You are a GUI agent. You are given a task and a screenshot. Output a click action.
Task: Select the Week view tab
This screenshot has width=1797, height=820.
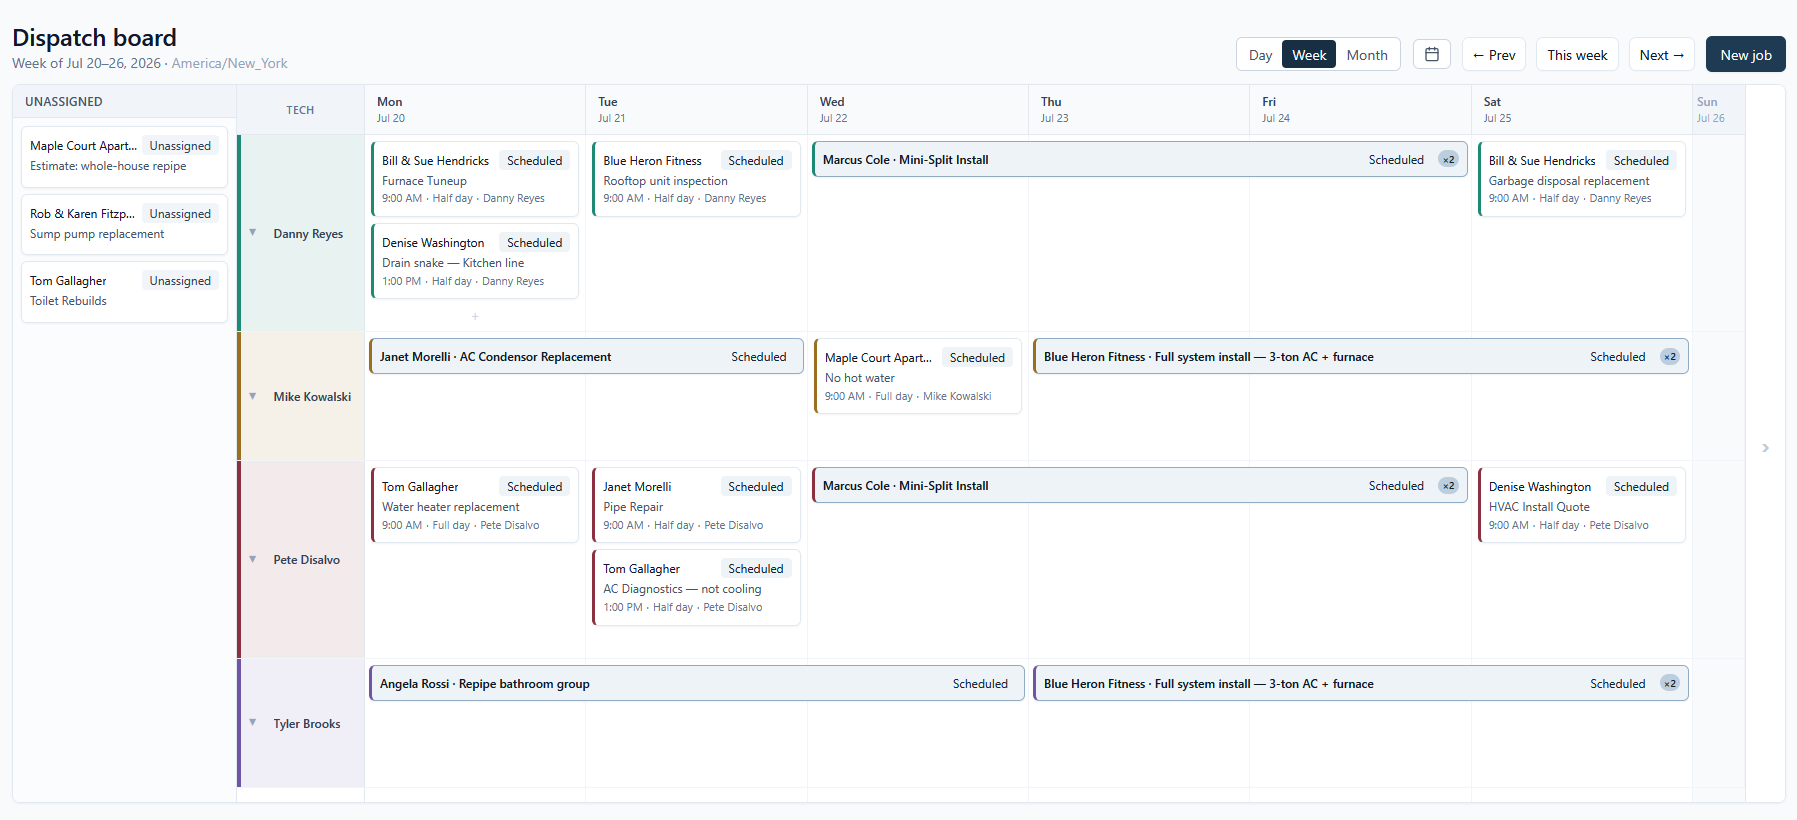coord(1309,55)
